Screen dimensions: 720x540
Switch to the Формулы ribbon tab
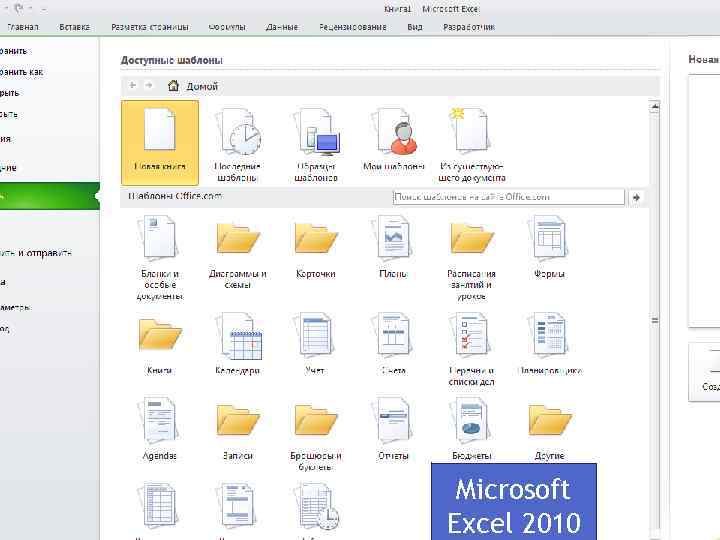pyautogui.click(x=227, y=27)
